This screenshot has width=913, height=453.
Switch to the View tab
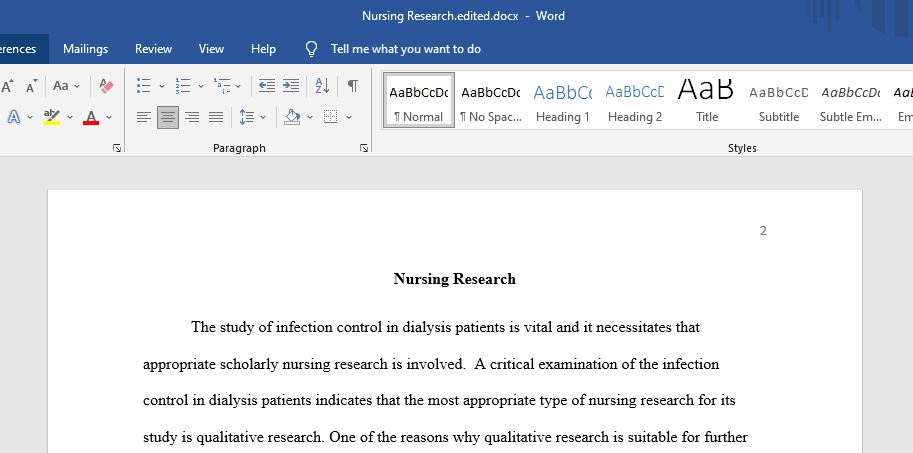pyautogui.click(x=211, y=49)
